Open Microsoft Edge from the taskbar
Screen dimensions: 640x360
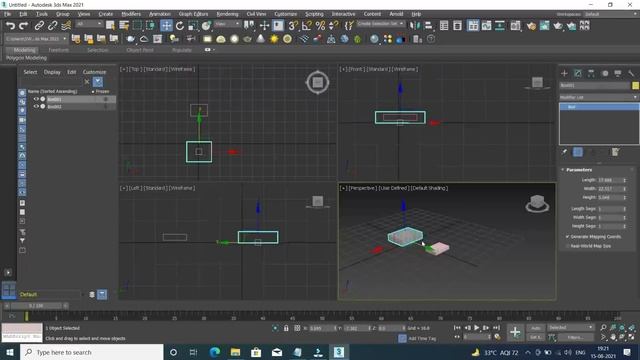(x=215, y=352)
